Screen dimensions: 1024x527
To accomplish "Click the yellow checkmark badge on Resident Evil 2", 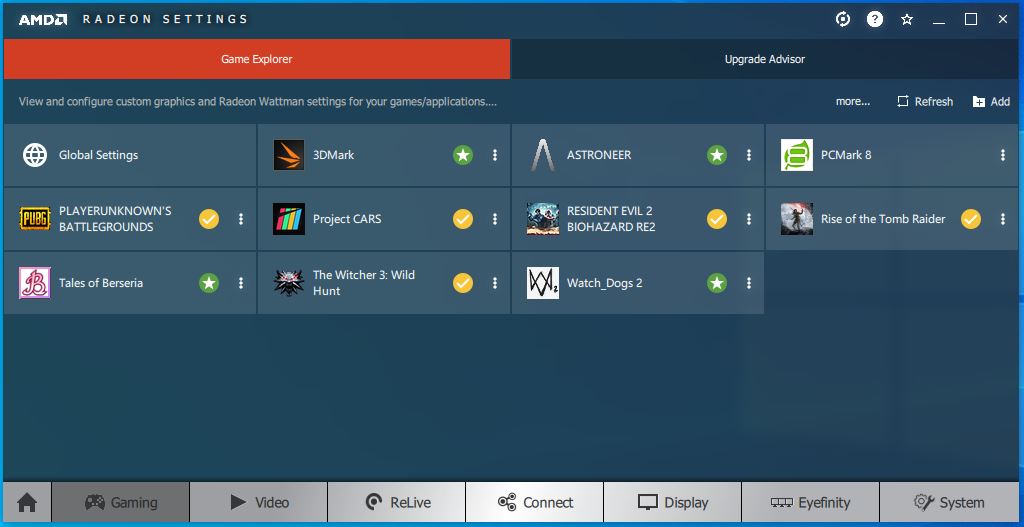I will pyautogui.click(x=717, y=219).
